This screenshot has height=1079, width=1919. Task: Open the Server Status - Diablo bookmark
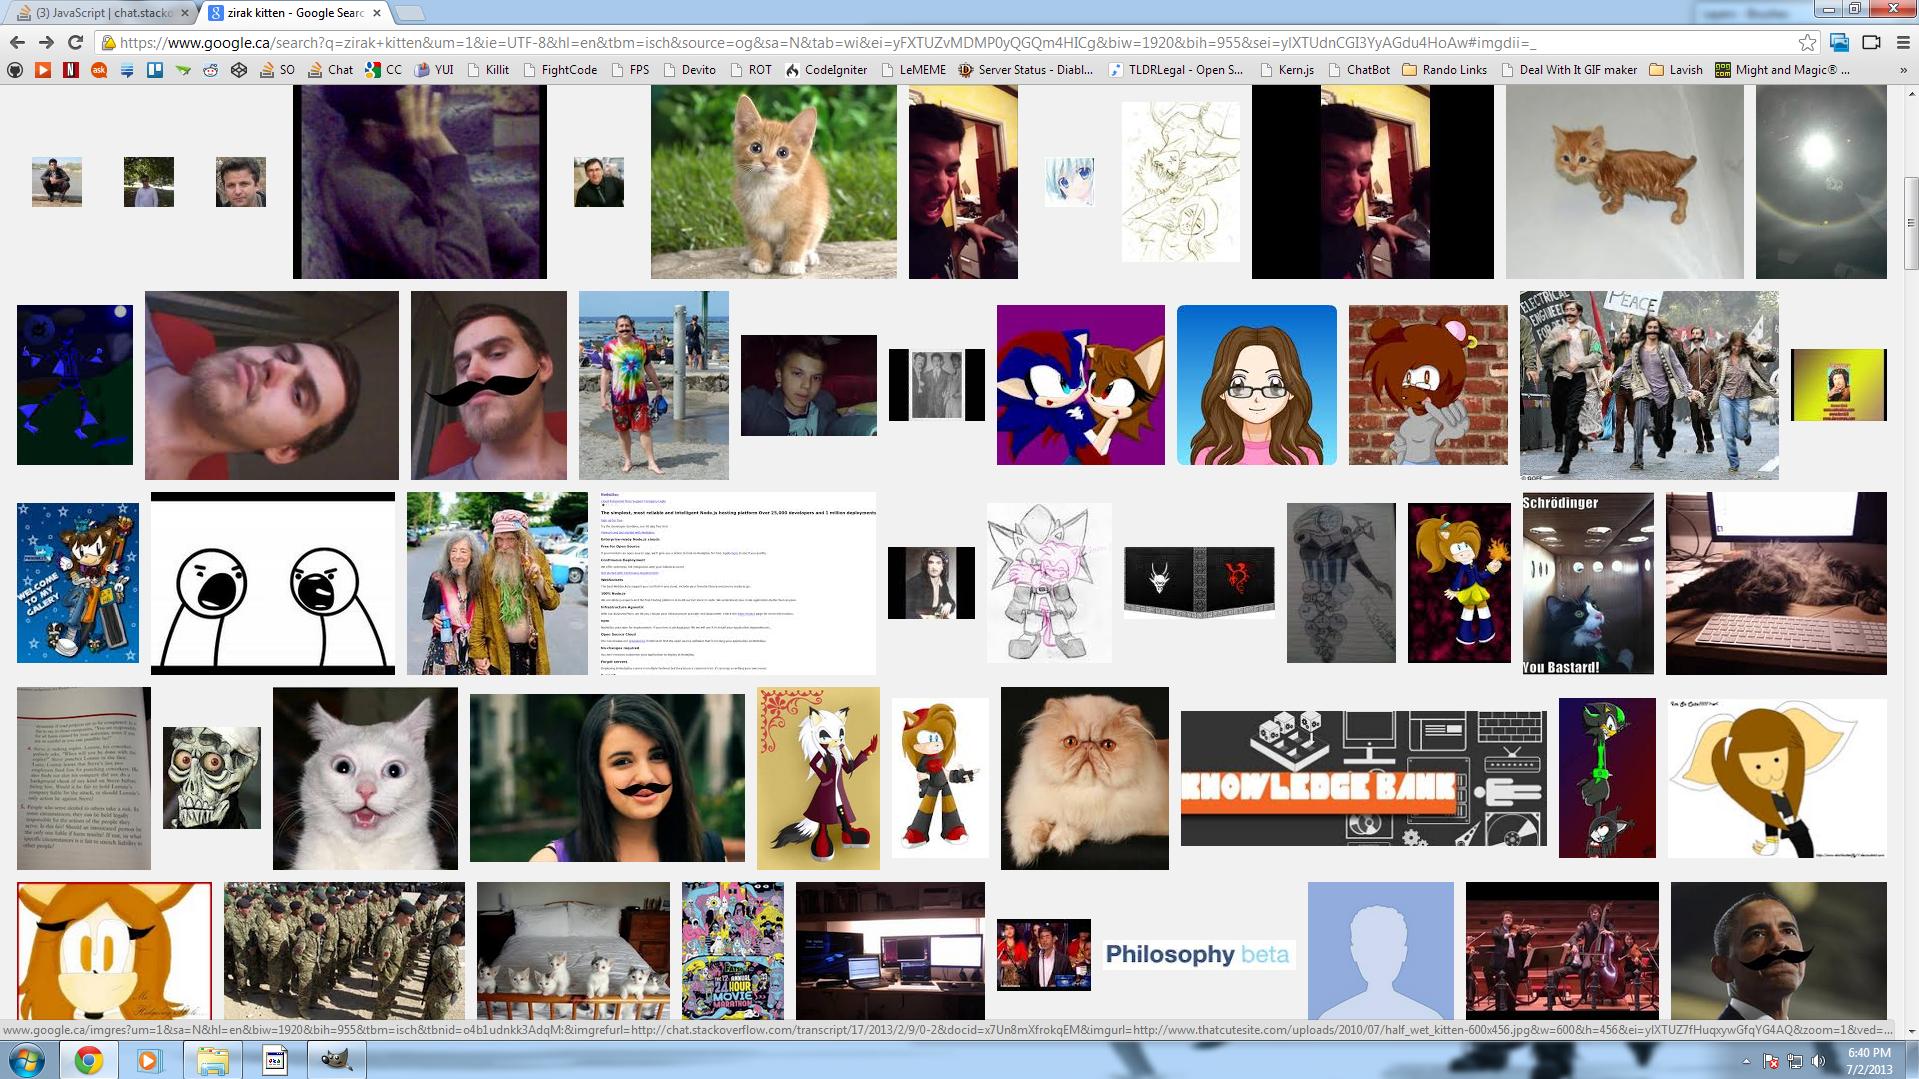[1025, 70]
